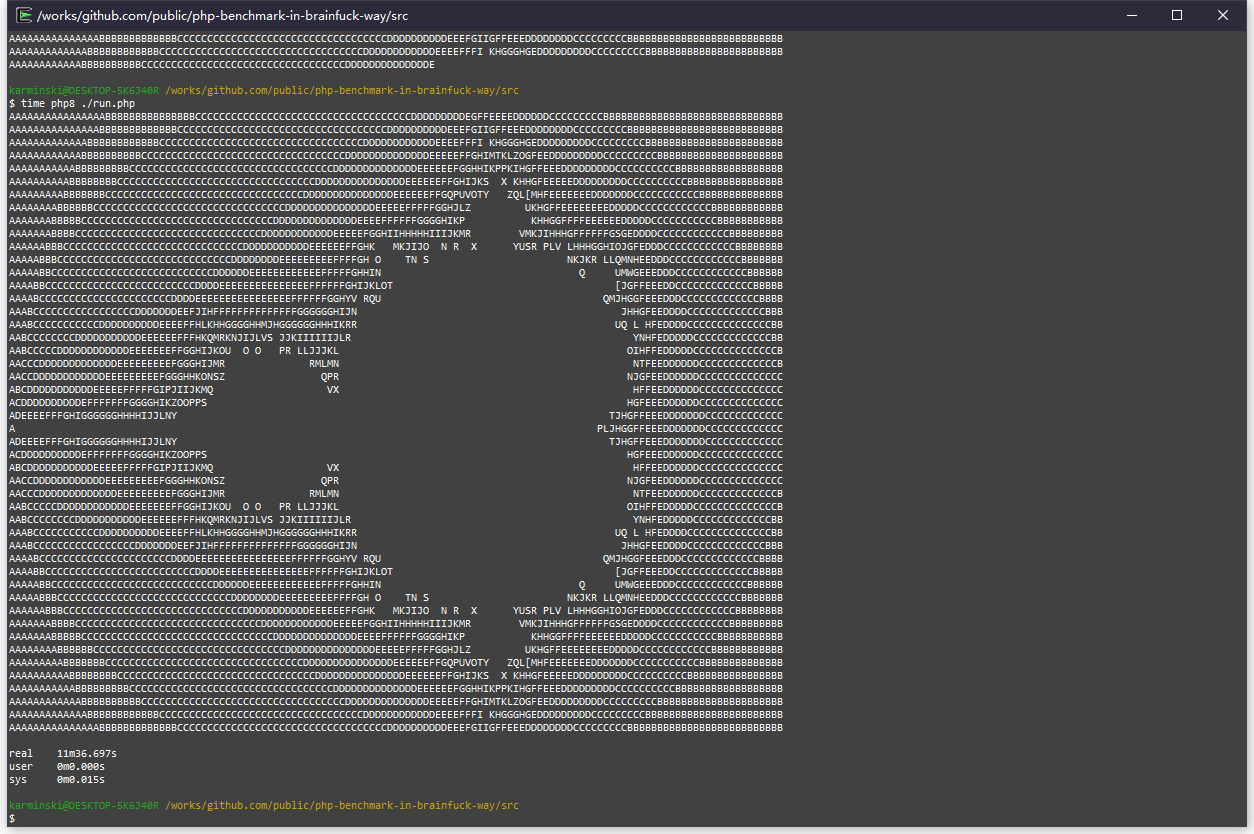
Task: Click the terminal icon in the title bar
Action: click(x=24, y=15)
